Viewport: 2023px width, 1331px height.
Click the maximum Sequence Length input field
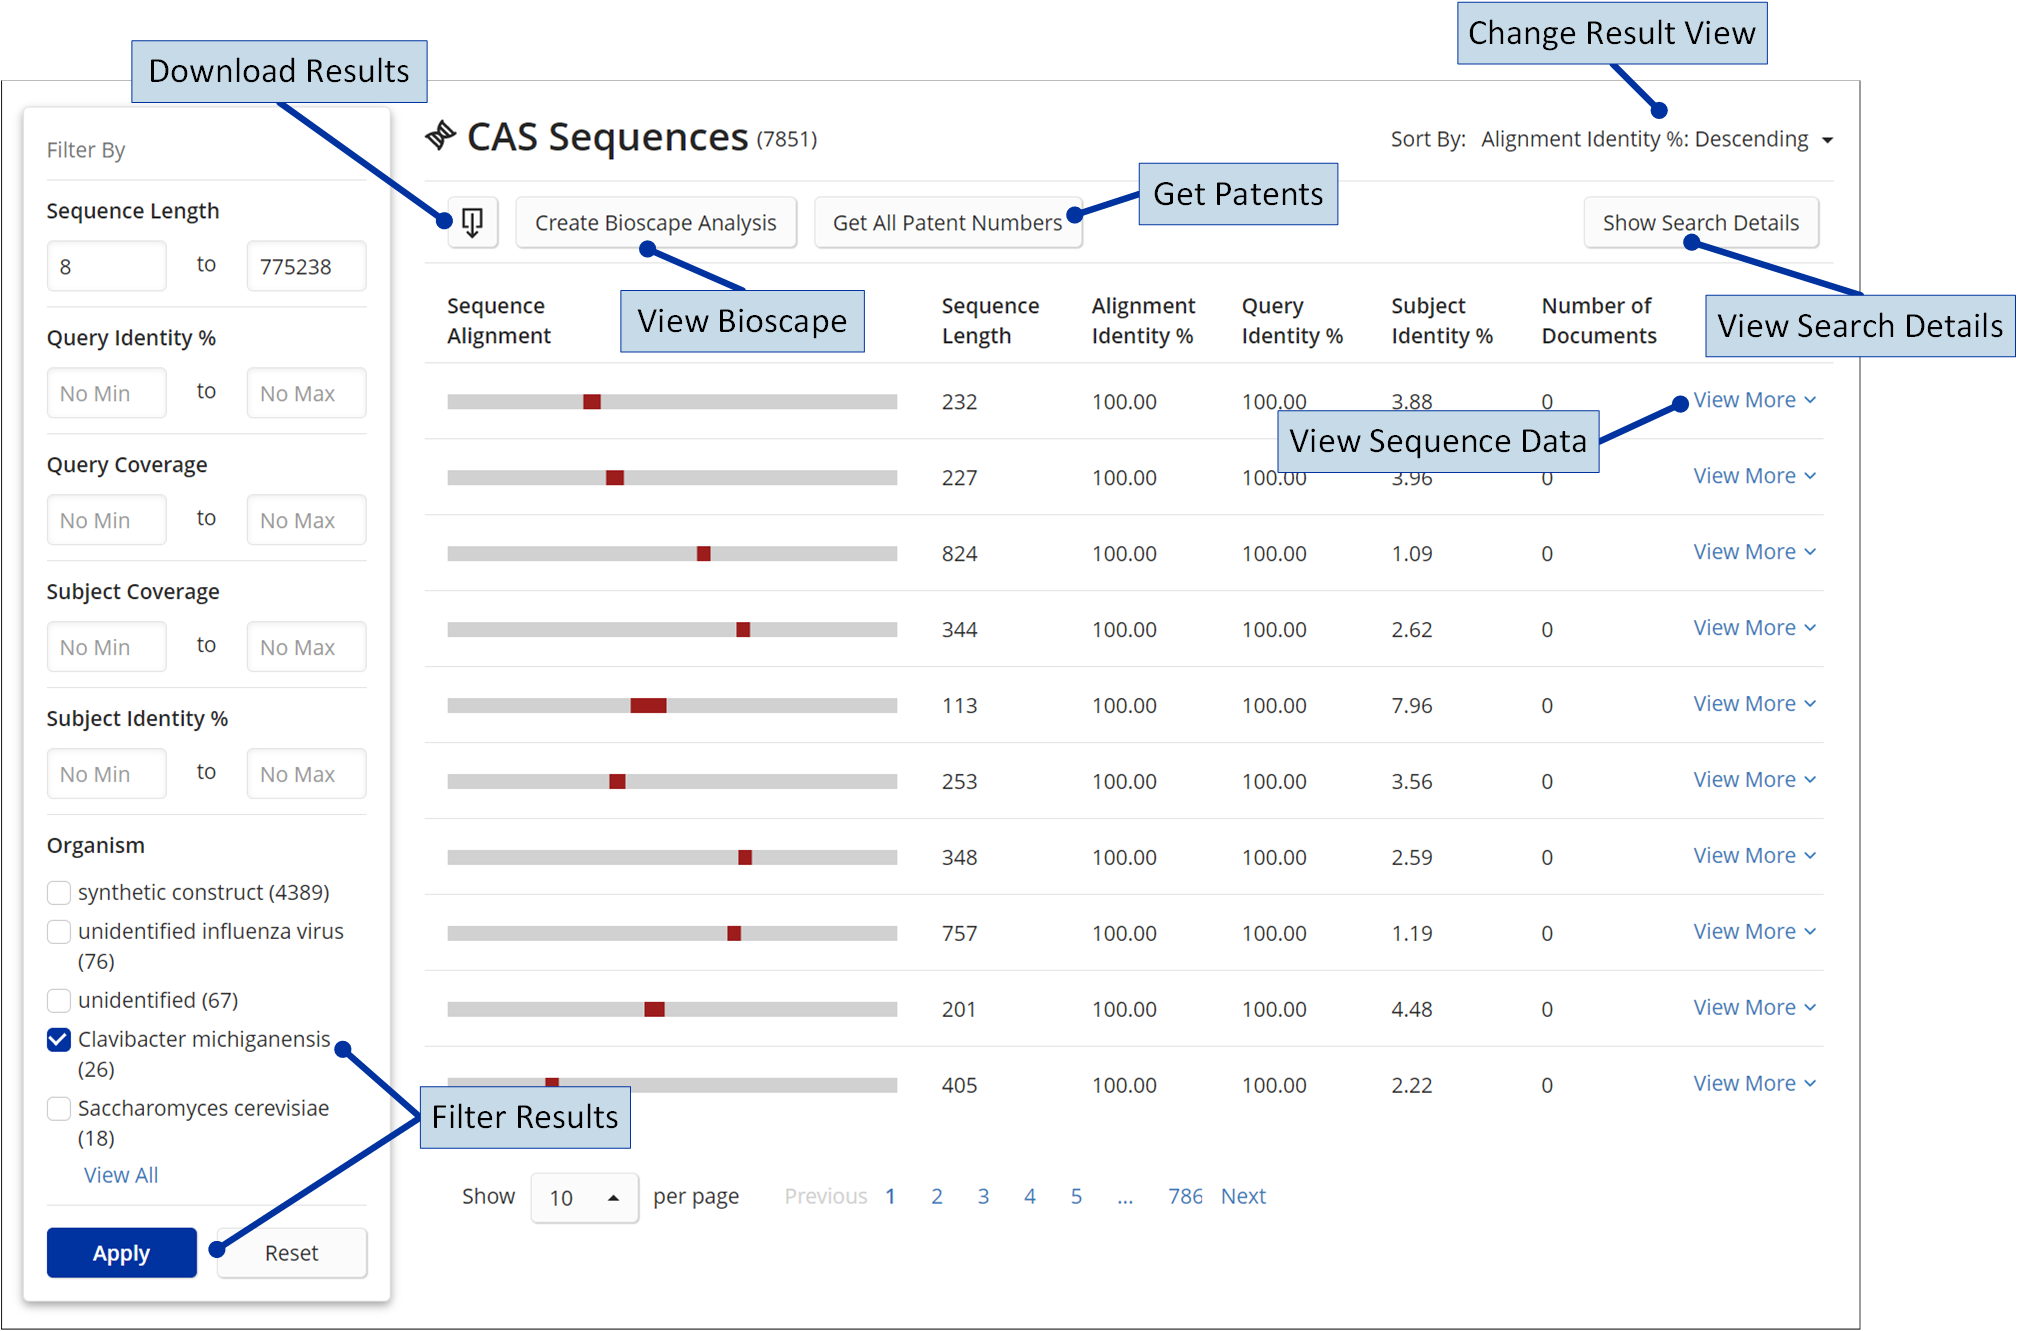tap(306, 265)
